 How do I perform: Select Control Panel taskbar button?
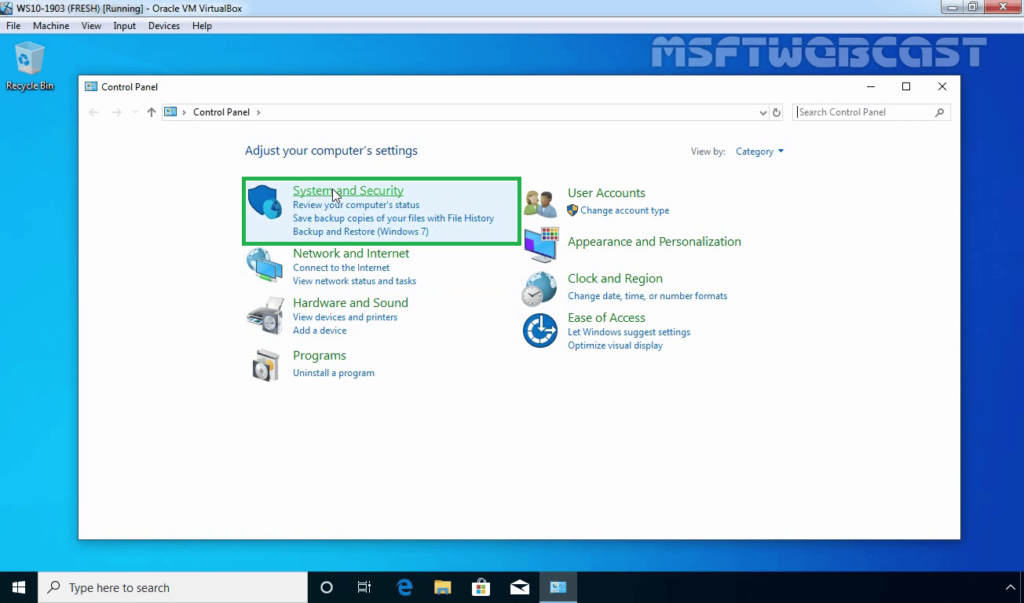tap(558, 587)
